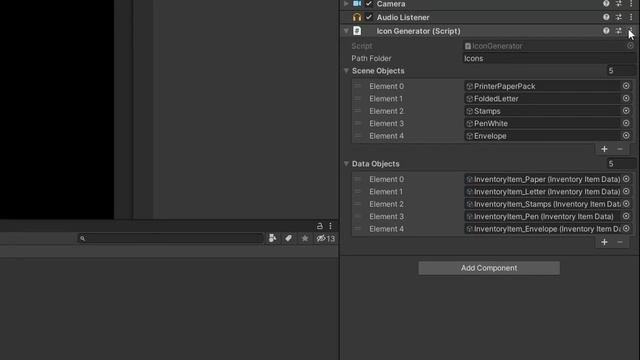Open the object picker for Stamps
Image resolution: width=640 pixels, height=360 pixels.
click(x=626, y=111)
